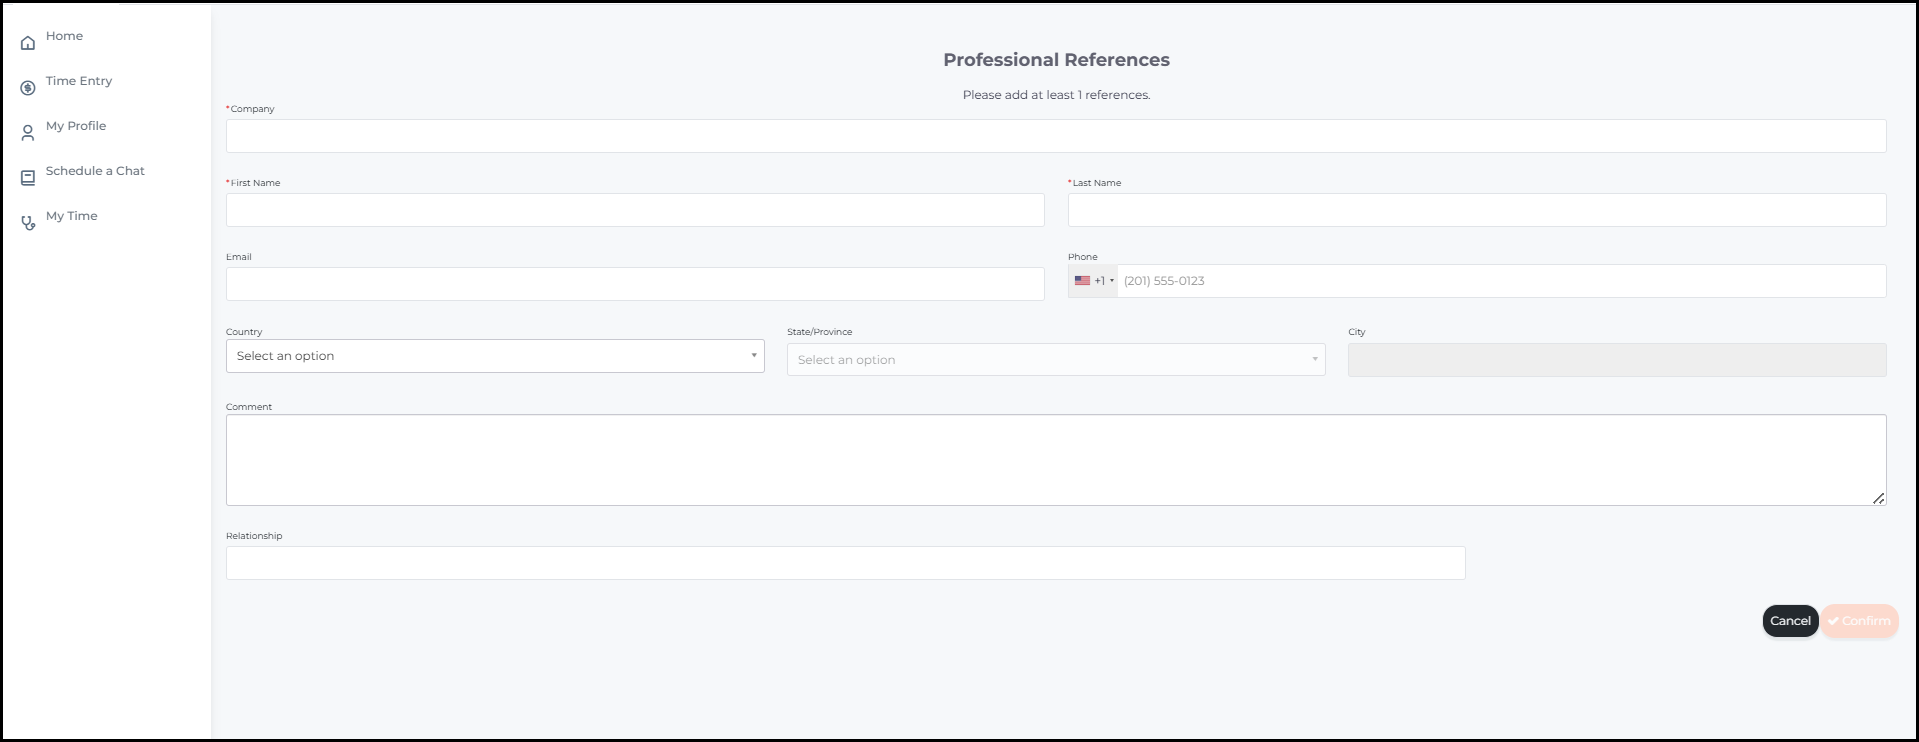The image size is (1919, 742).
Task: Click the My Time stethoscope icon
Action: pos(28,223)
